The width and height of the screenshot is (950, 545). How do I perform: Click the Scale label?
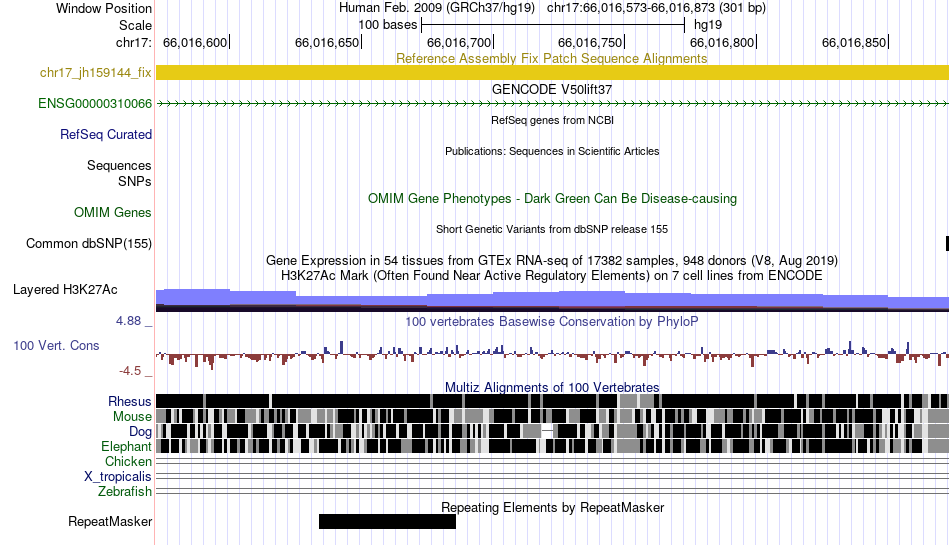135,25
